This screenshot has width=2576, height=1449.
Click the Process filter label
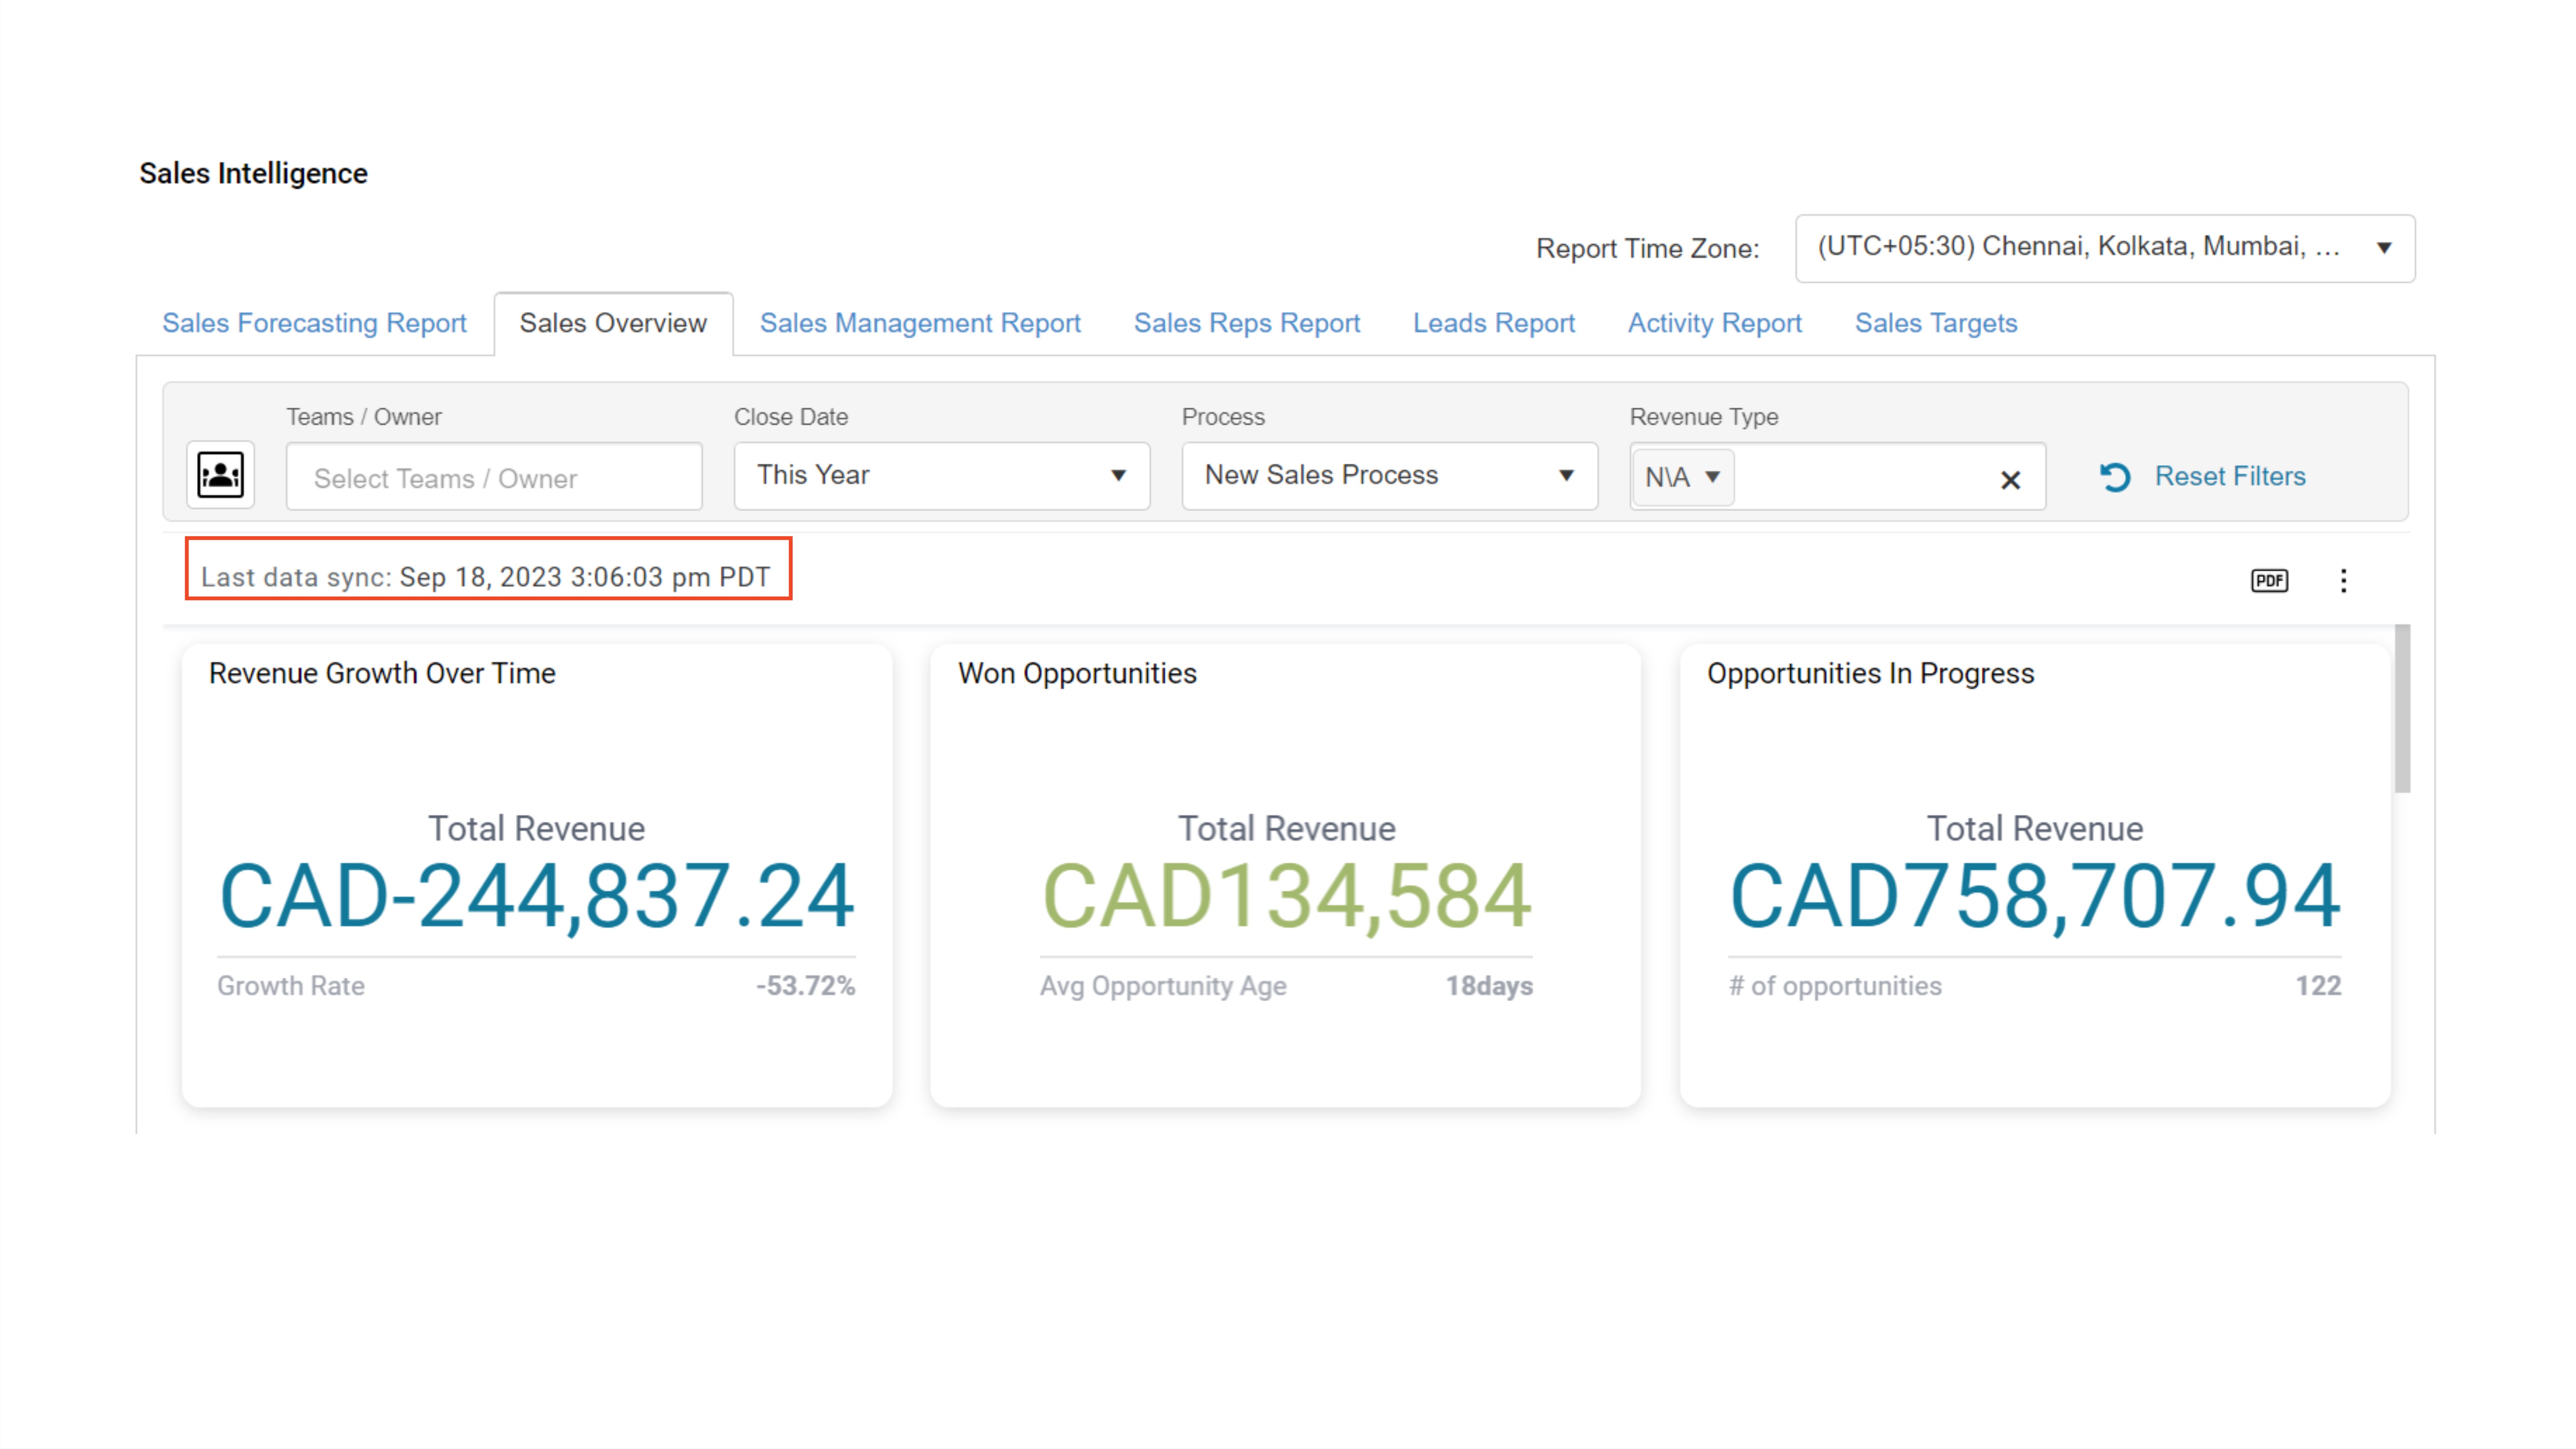pyautogui.click(x=1223, y=417)
